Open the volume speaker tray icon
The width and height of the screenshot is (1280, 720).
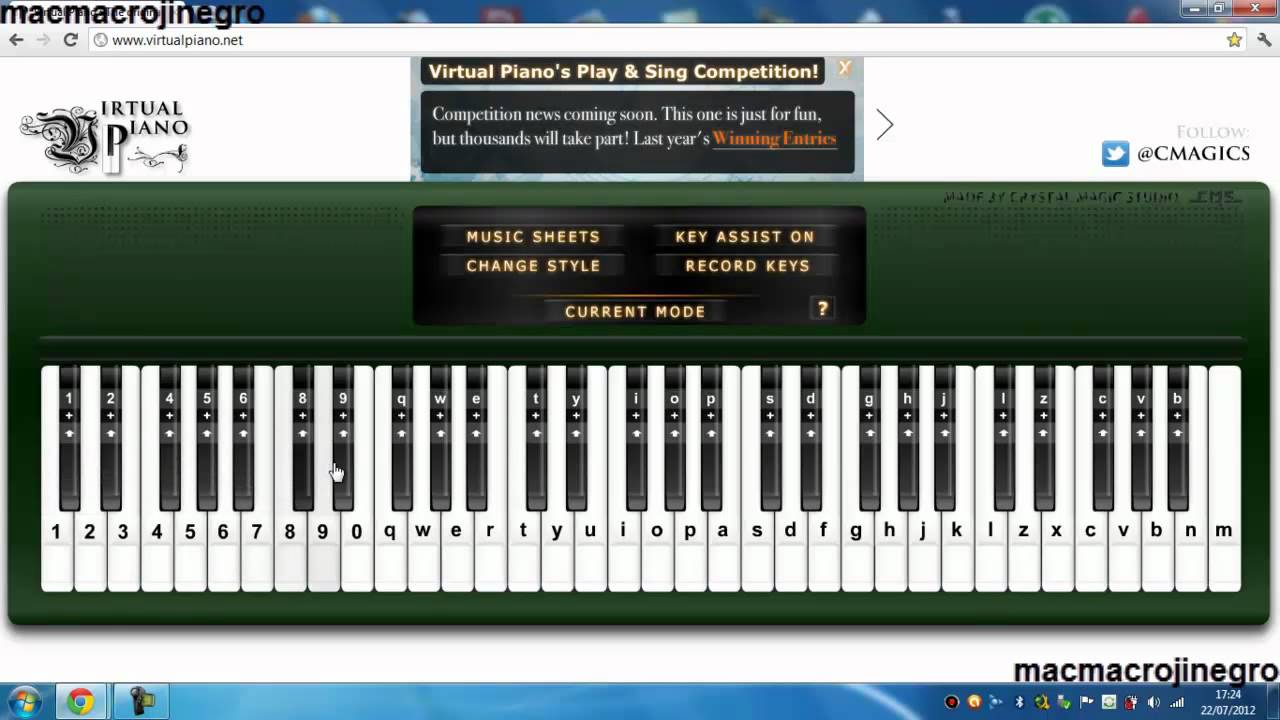pyautogui.click(x=1153, y=702)
